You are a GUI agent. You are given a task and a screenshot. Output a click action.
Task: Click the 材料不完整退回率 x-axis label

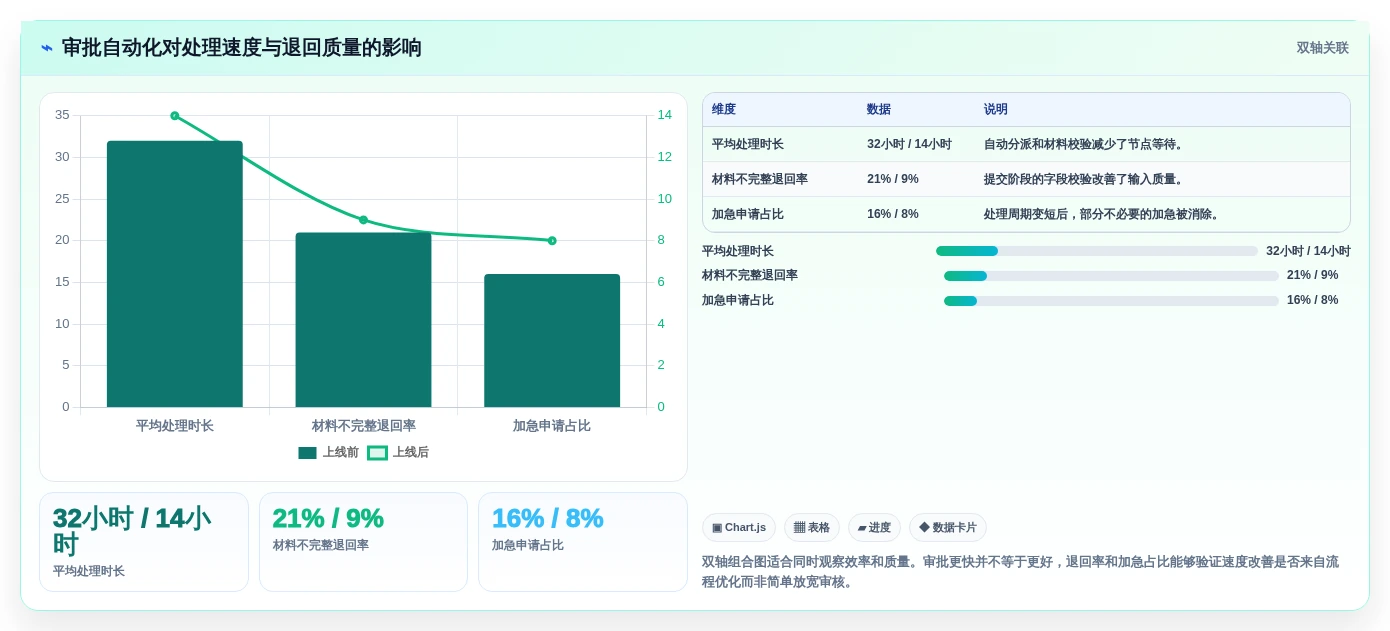pos(363,426)
